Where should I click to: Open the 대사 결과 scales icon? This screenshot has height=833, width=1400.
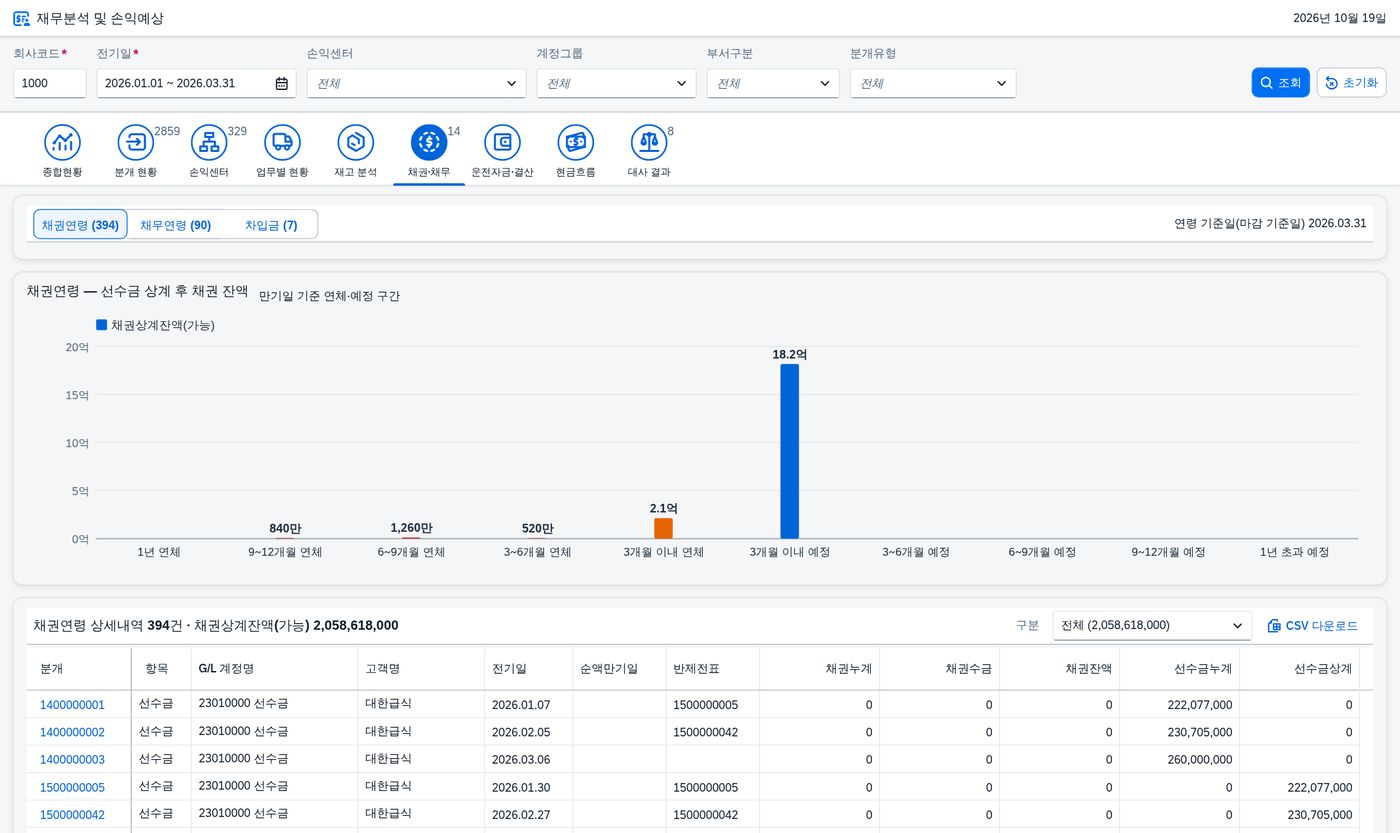(649, 143)
